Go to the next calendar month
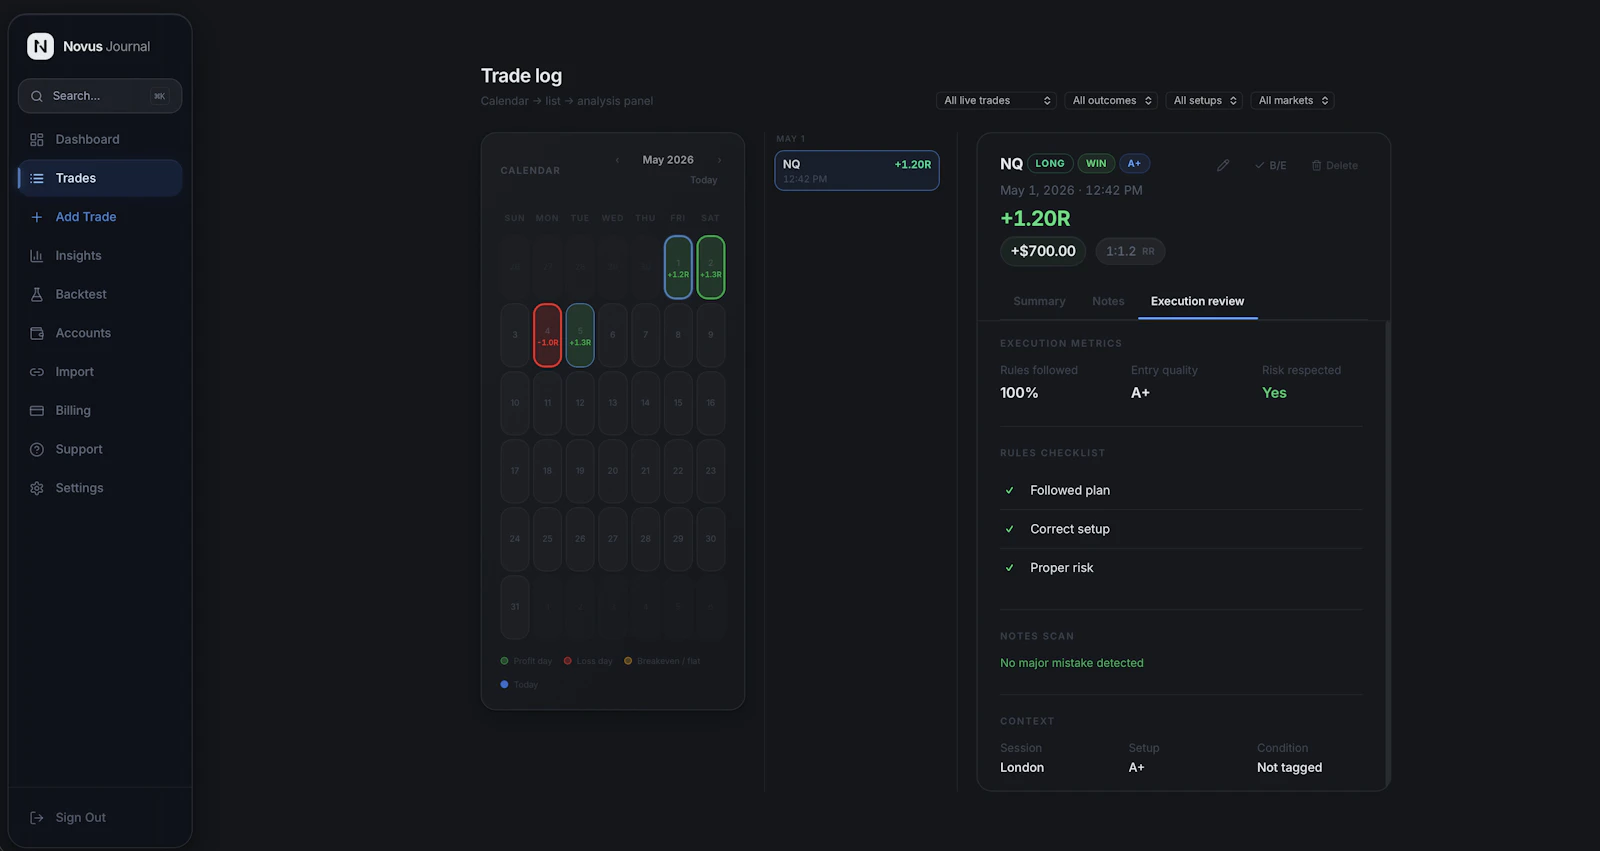 pyautogui.click(x=719, y=160)
